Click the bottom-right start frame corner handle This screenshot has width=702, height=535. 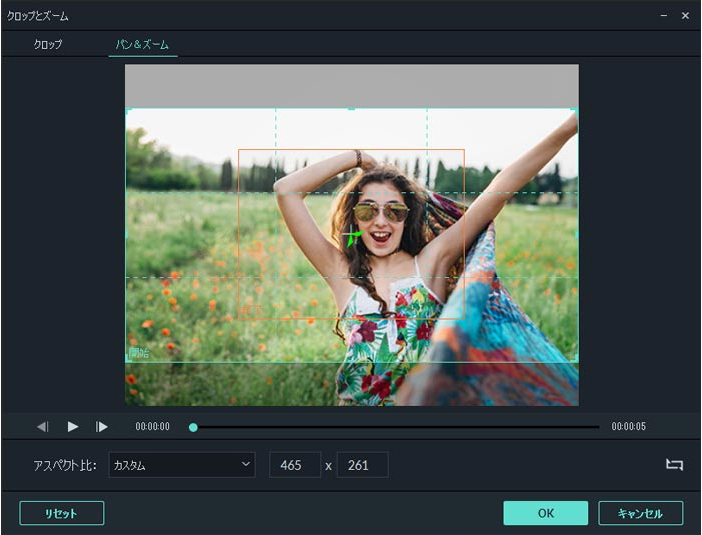575,359
